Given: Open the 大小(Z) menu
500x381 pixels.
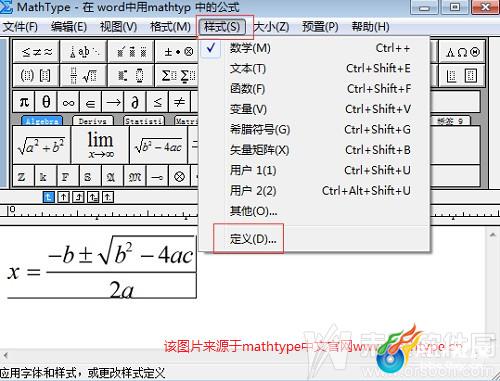Looking at the screenshot, I should coord(271,27).
